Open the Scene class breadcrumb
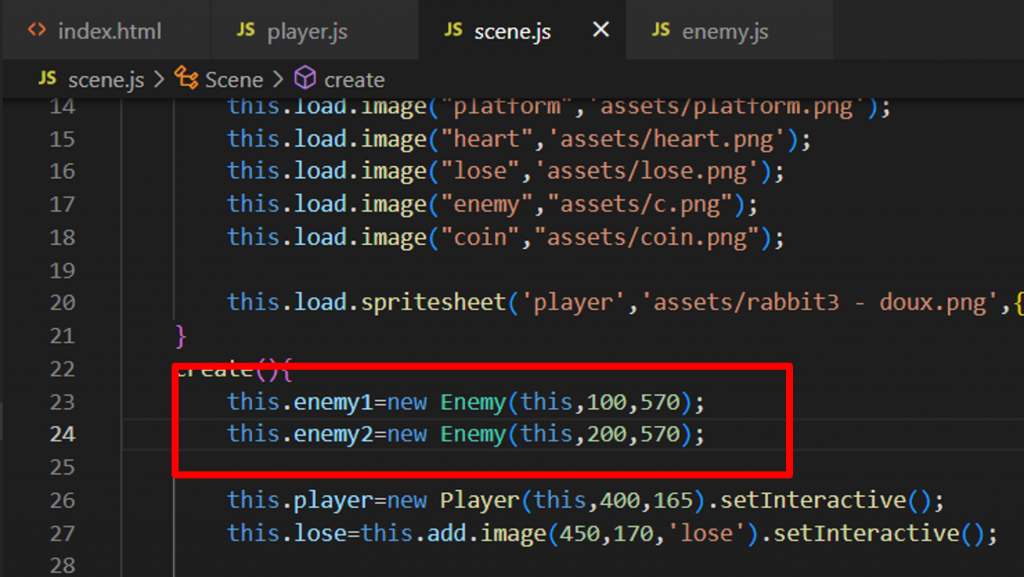The width and height of the screenshot is (1024, 577). point(234,80)
